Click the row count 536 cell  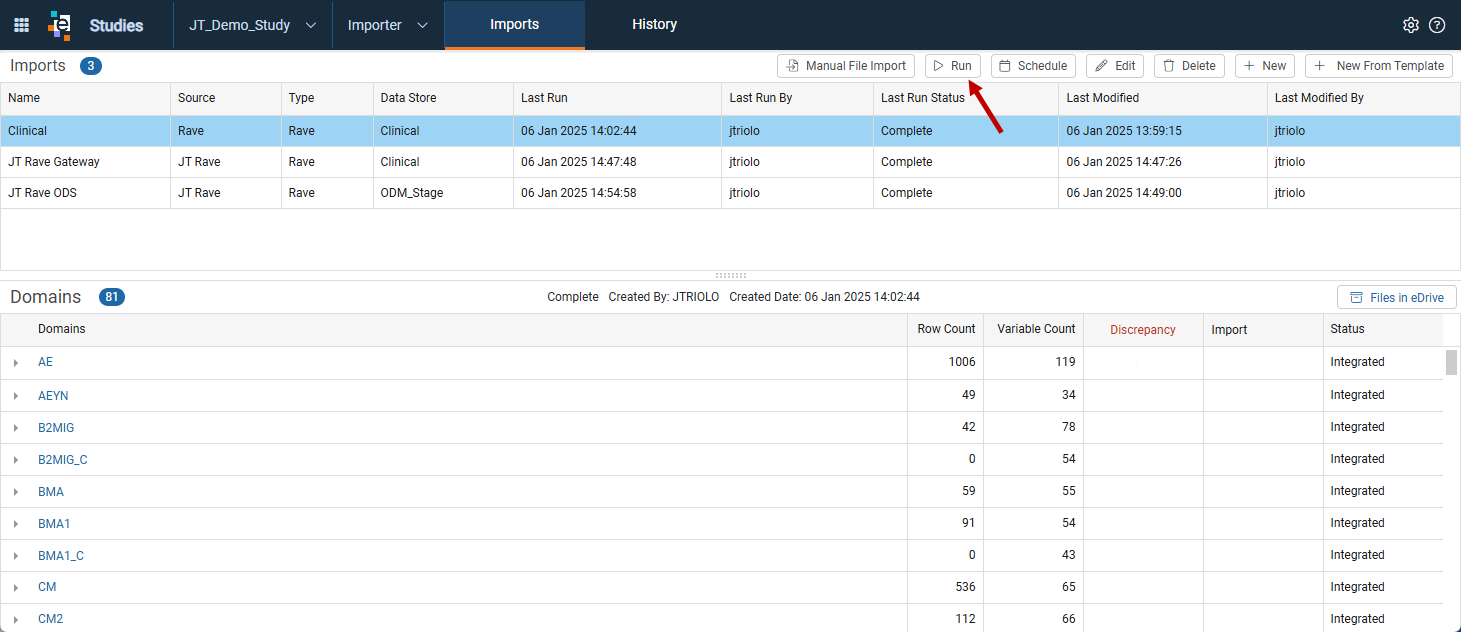(946, 587)
